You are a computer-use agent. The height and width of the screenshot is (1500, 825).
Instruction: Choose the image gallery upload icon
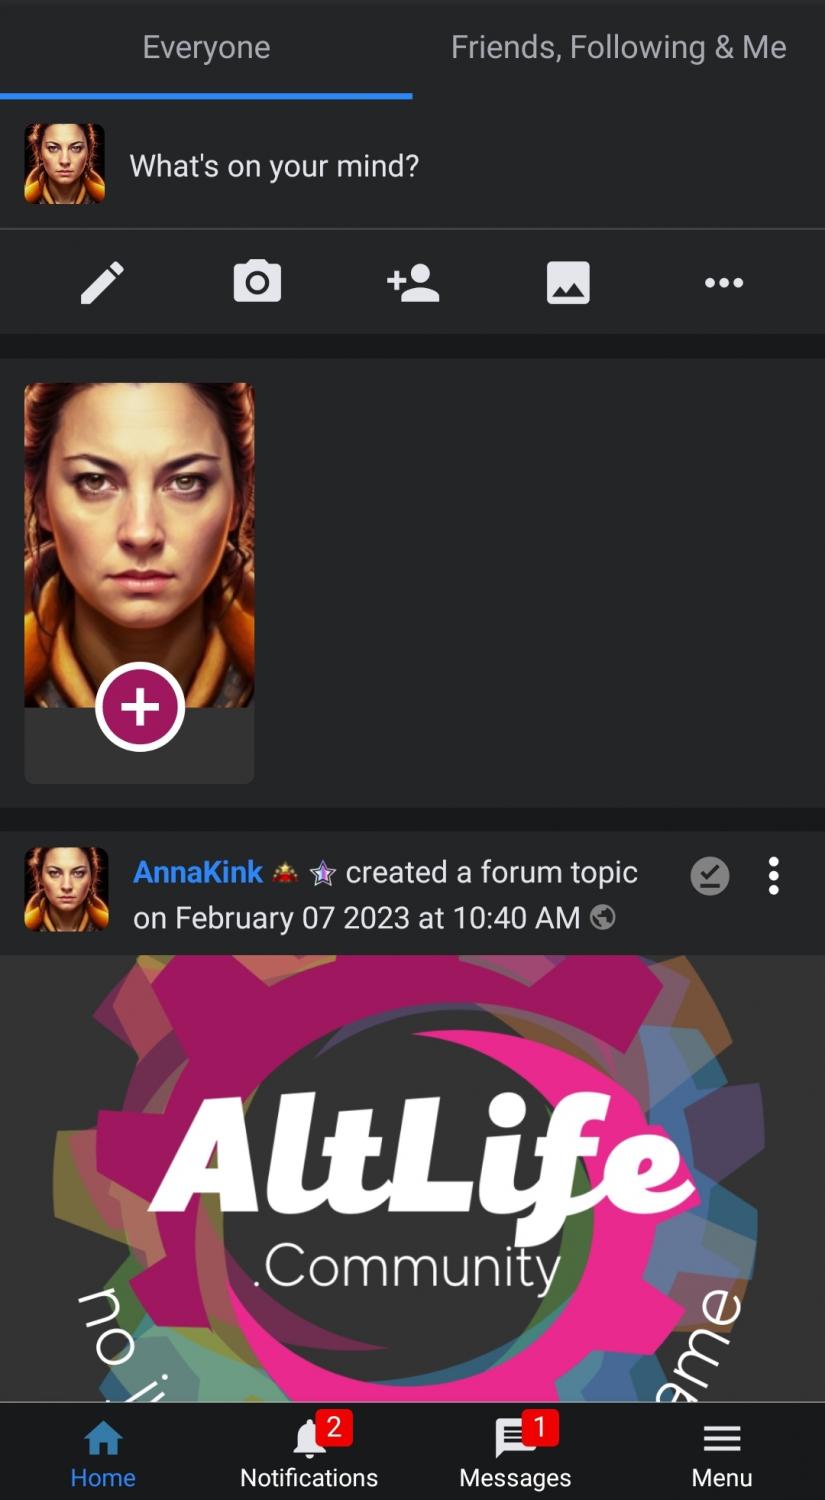click(568, 283)
